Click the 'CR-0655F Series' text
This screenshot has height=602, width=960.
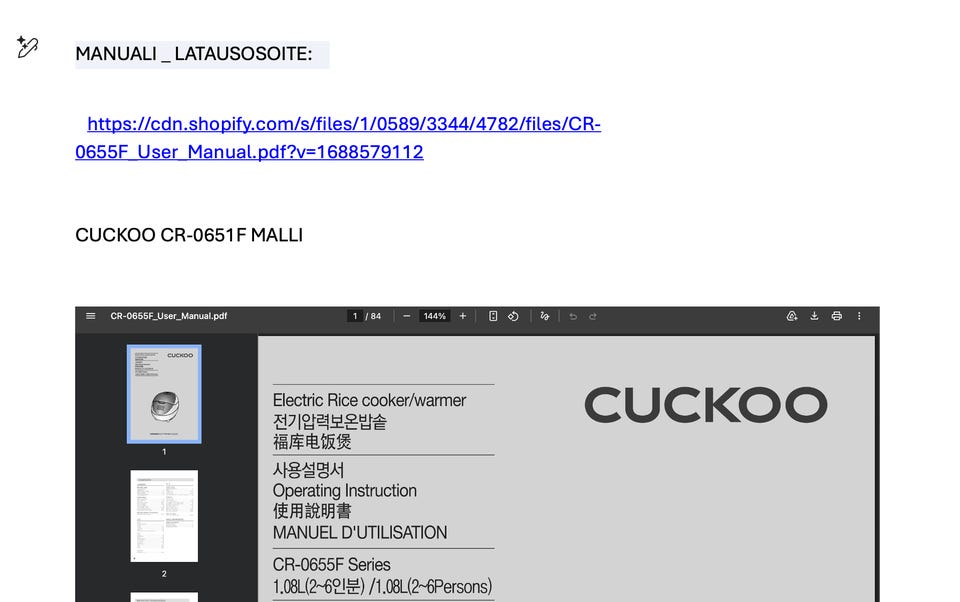point(331,565)
